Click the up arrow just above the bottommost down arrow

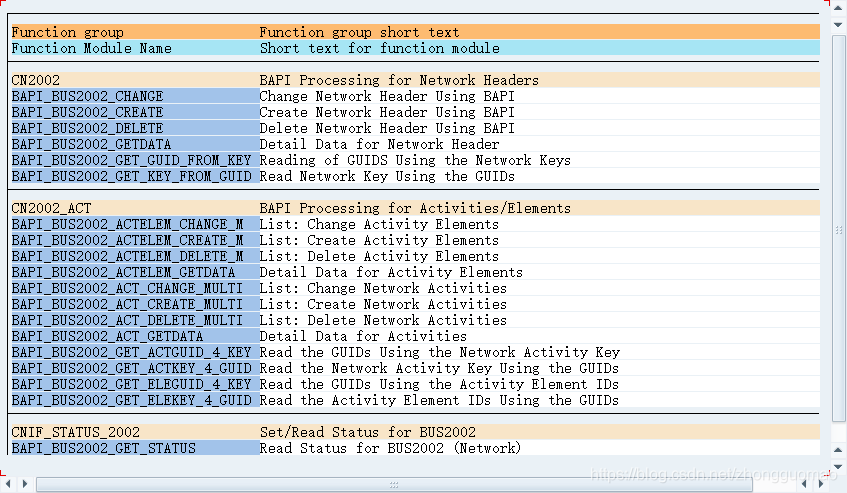pos(838,450)
